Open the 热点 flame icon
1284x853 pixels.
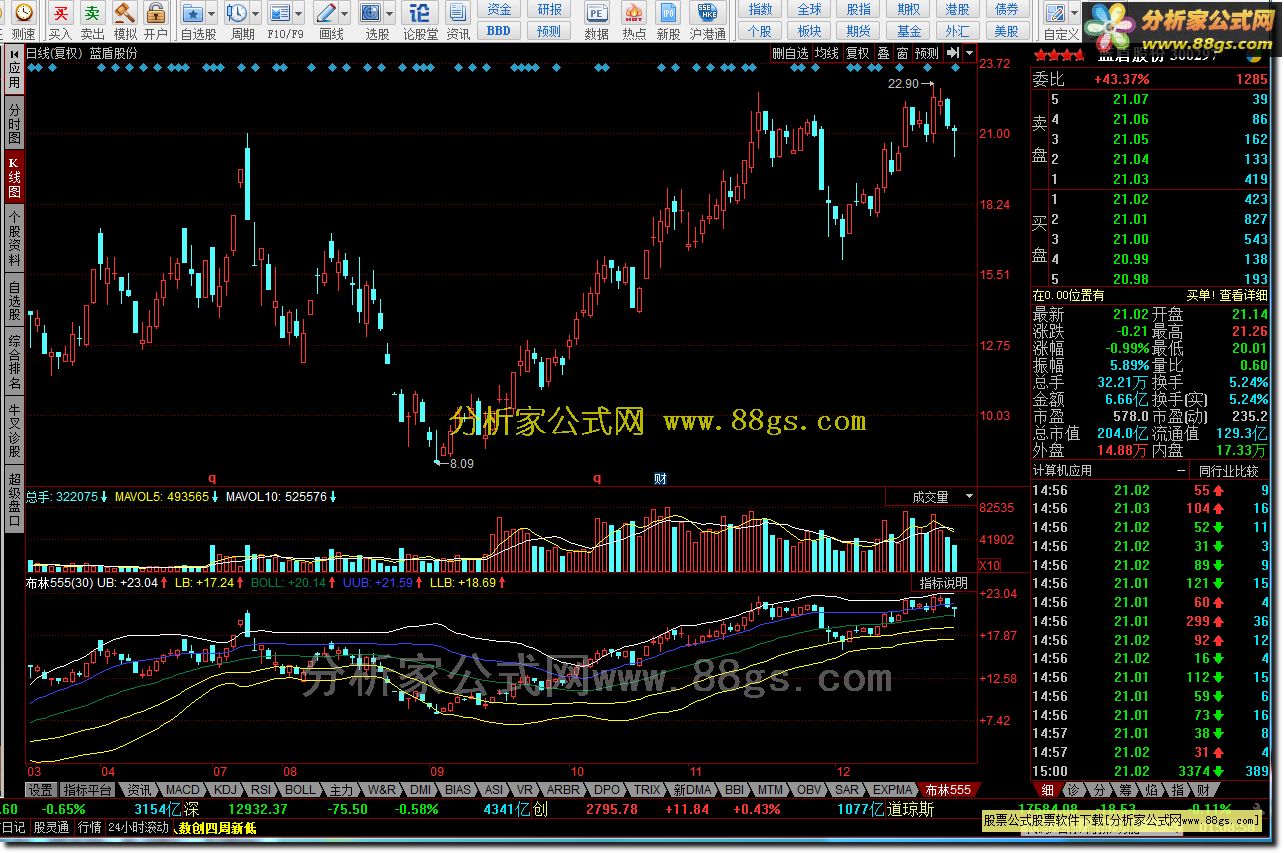point(634,13)
